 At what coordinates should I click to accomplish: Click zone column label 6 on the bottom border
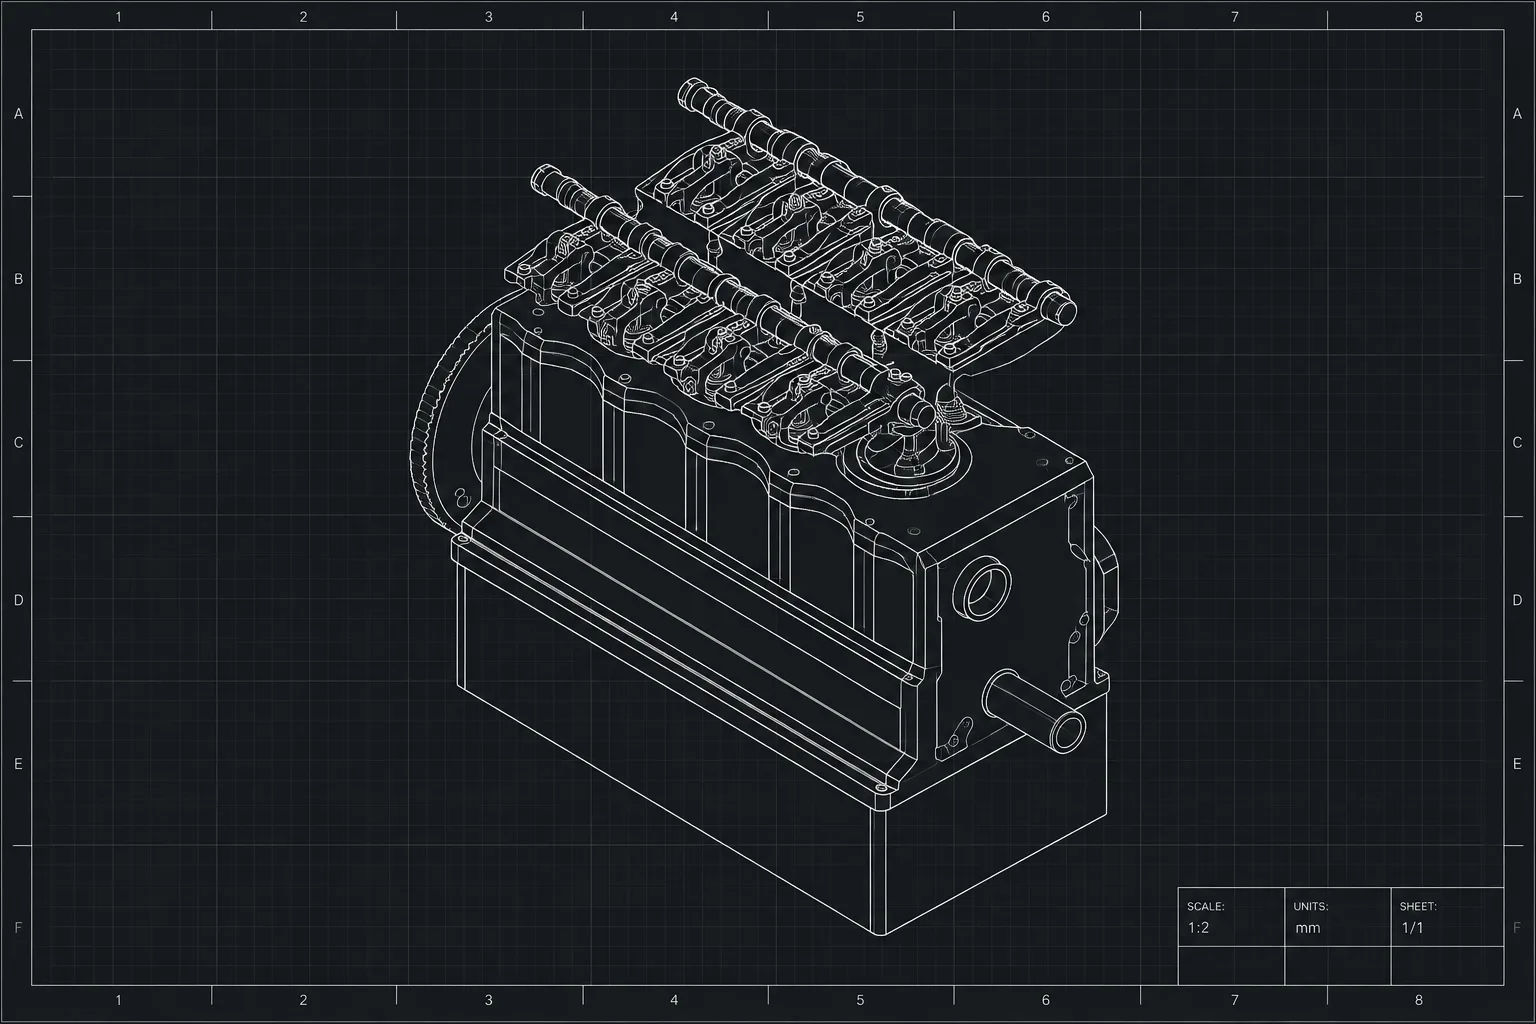(x=1046, y=1000)
